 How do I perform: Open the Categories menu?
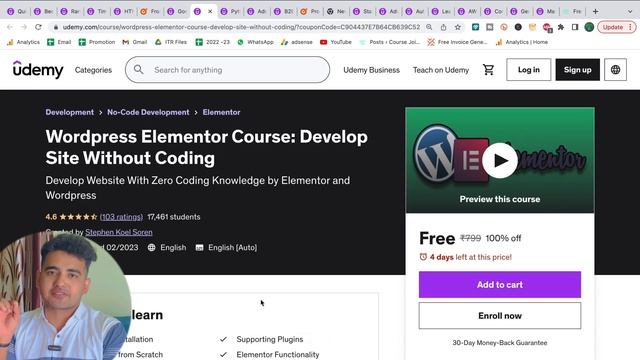pos(93,70)
